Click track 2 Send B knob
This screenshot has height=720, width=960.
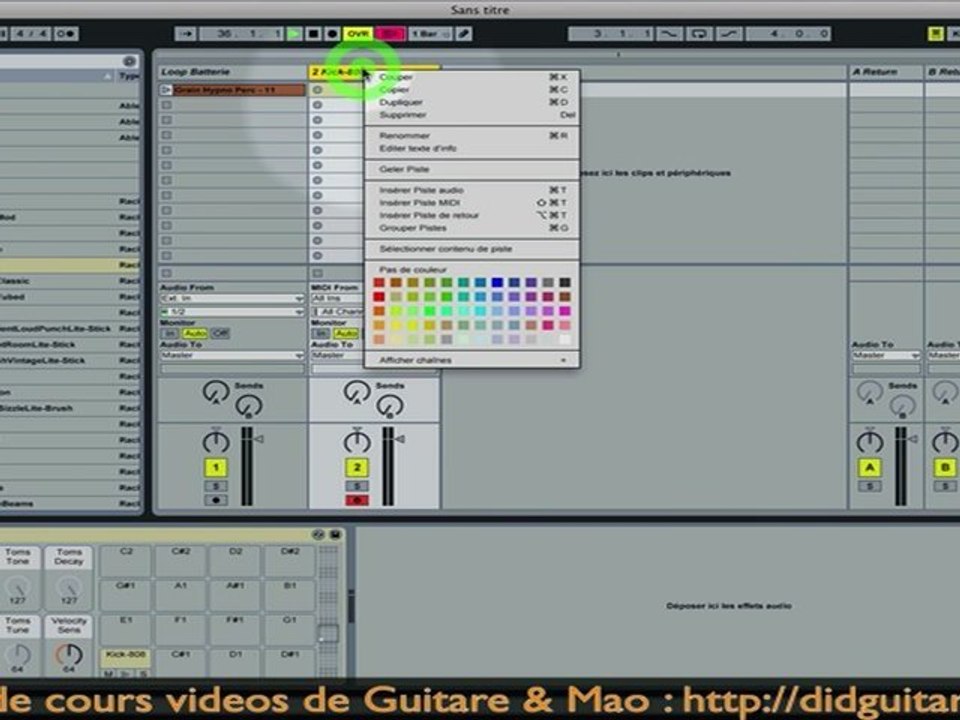coord(389,406)
